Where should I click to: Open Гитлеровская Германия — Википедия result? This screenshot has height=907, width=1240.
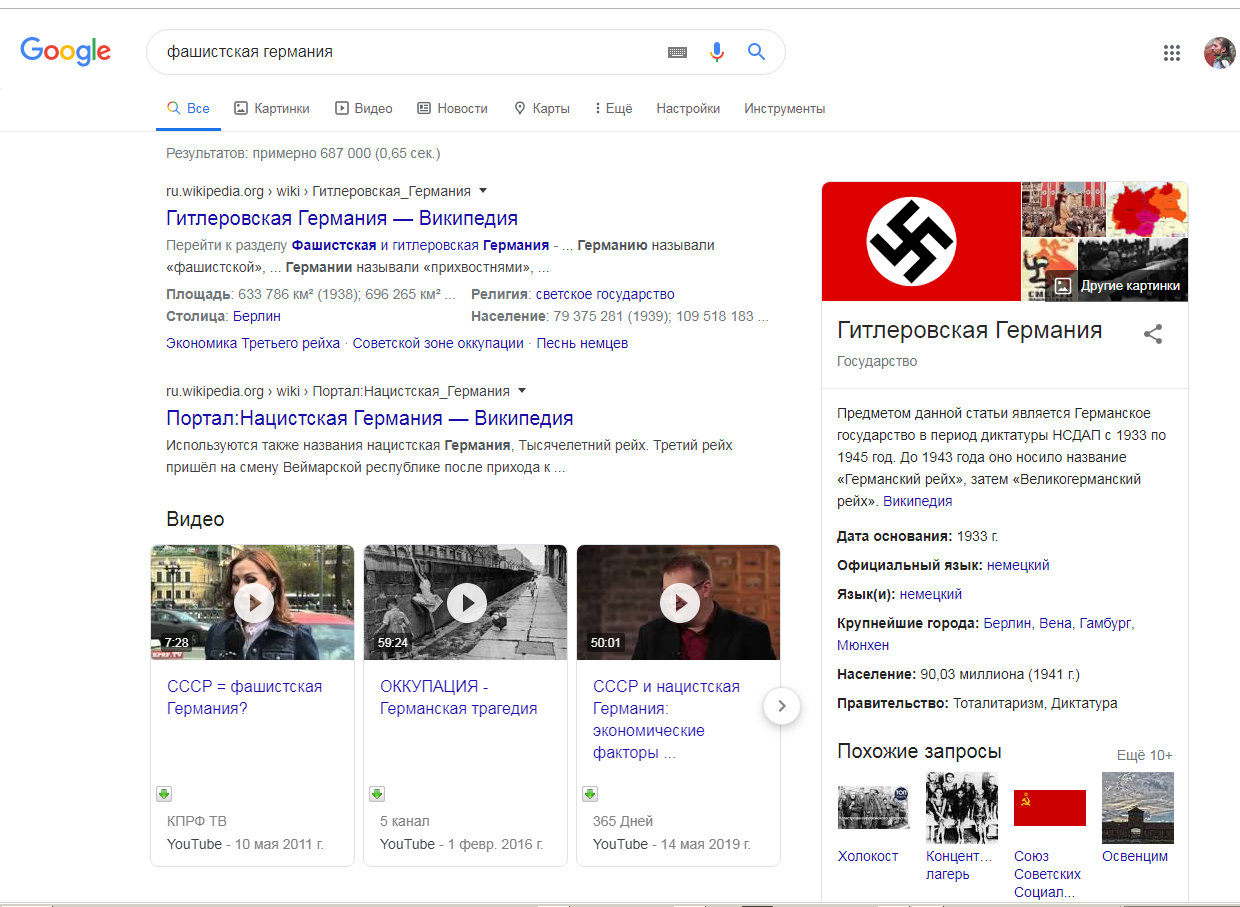(342, 218)
